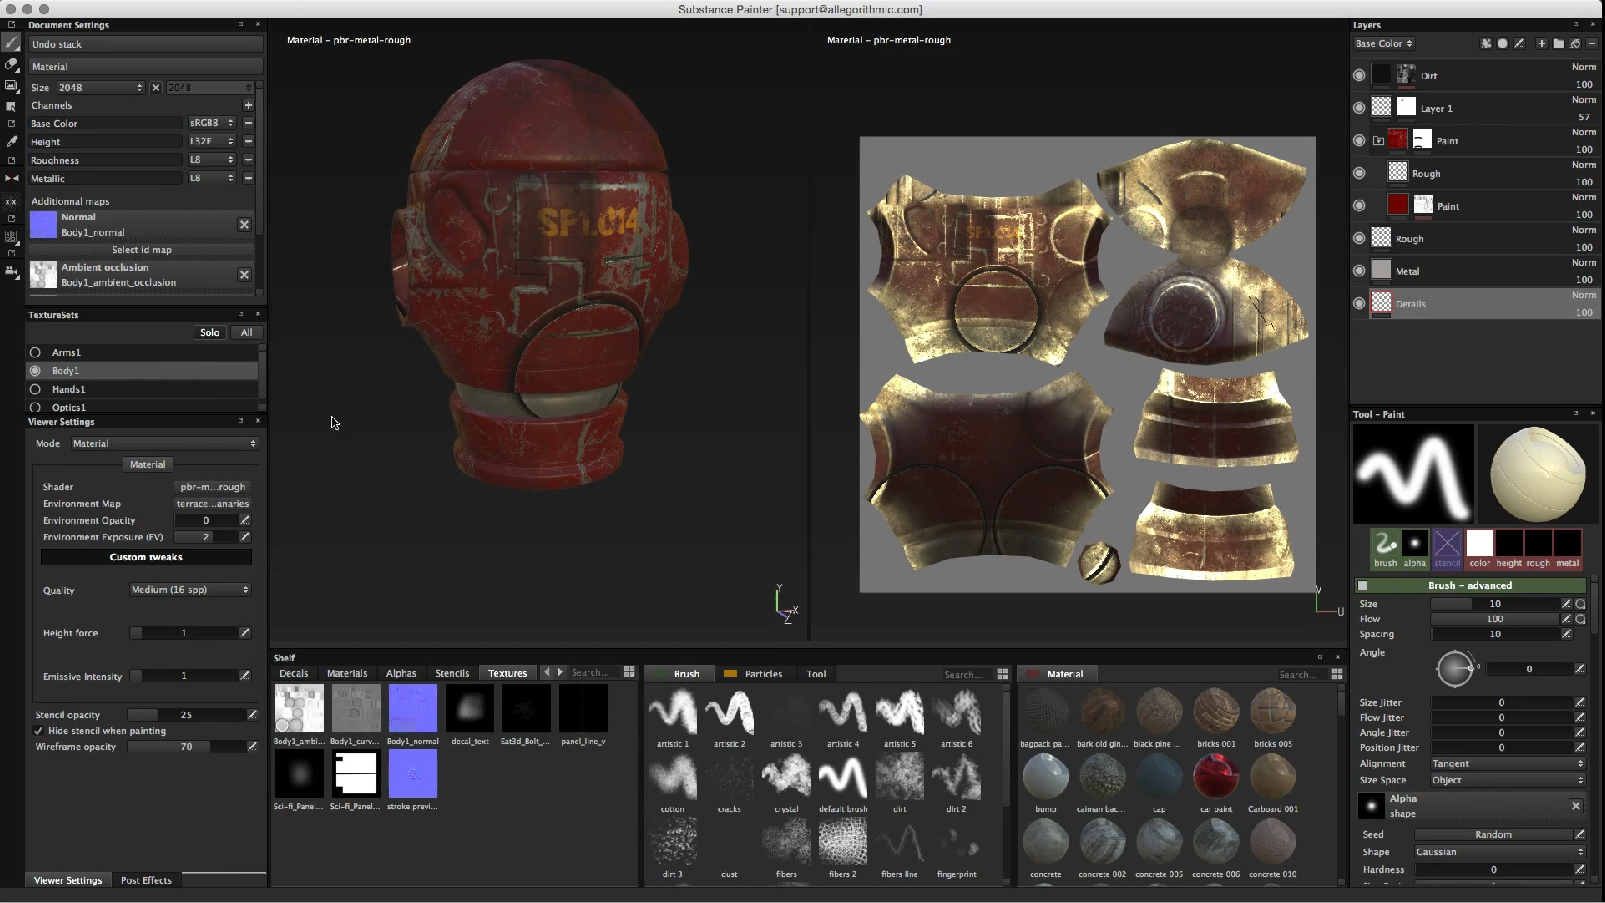Open the Base Color channel dropdown in Layers
The image size is (1605, 903).
coord(1384,44)
